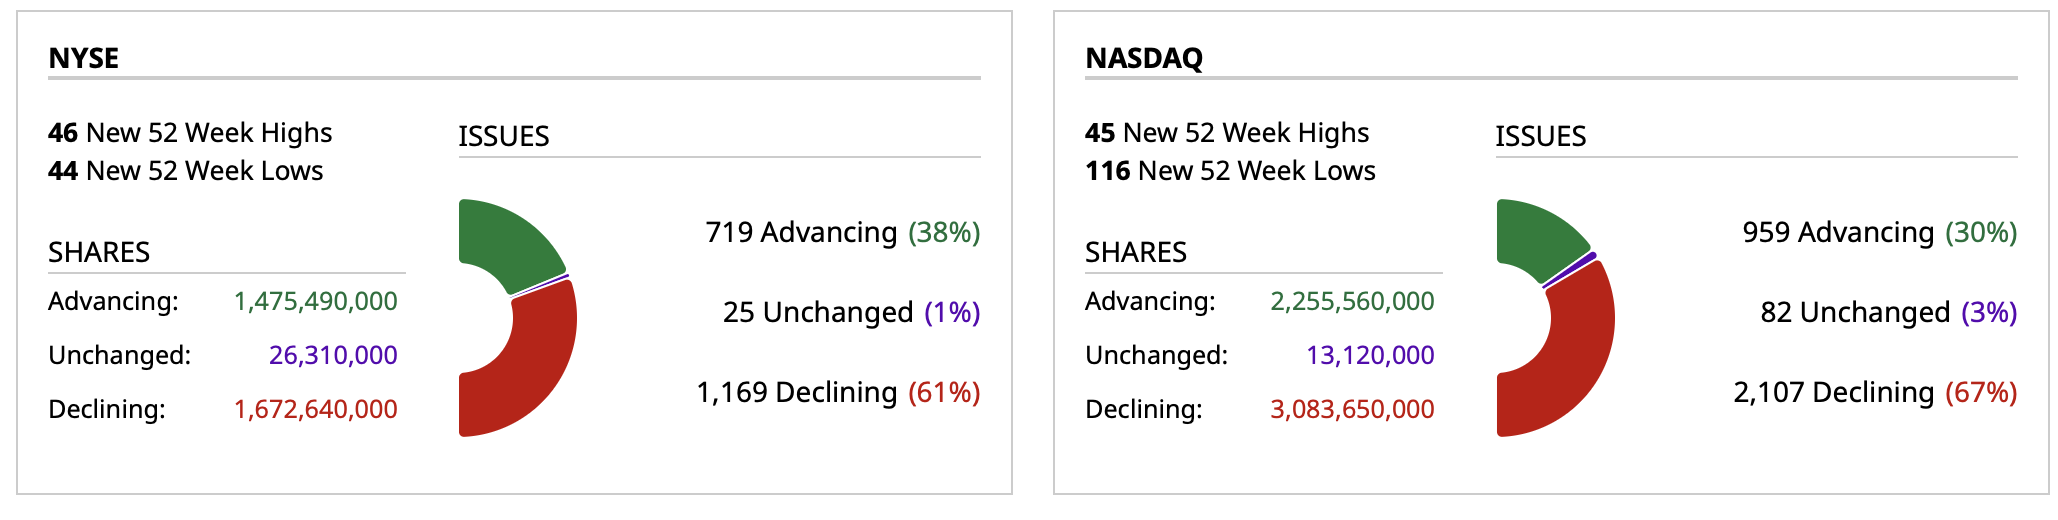Select NYSE 44 New 52 Week Lows
This screenshot has height=520, width=2058.
pos(186,171)
